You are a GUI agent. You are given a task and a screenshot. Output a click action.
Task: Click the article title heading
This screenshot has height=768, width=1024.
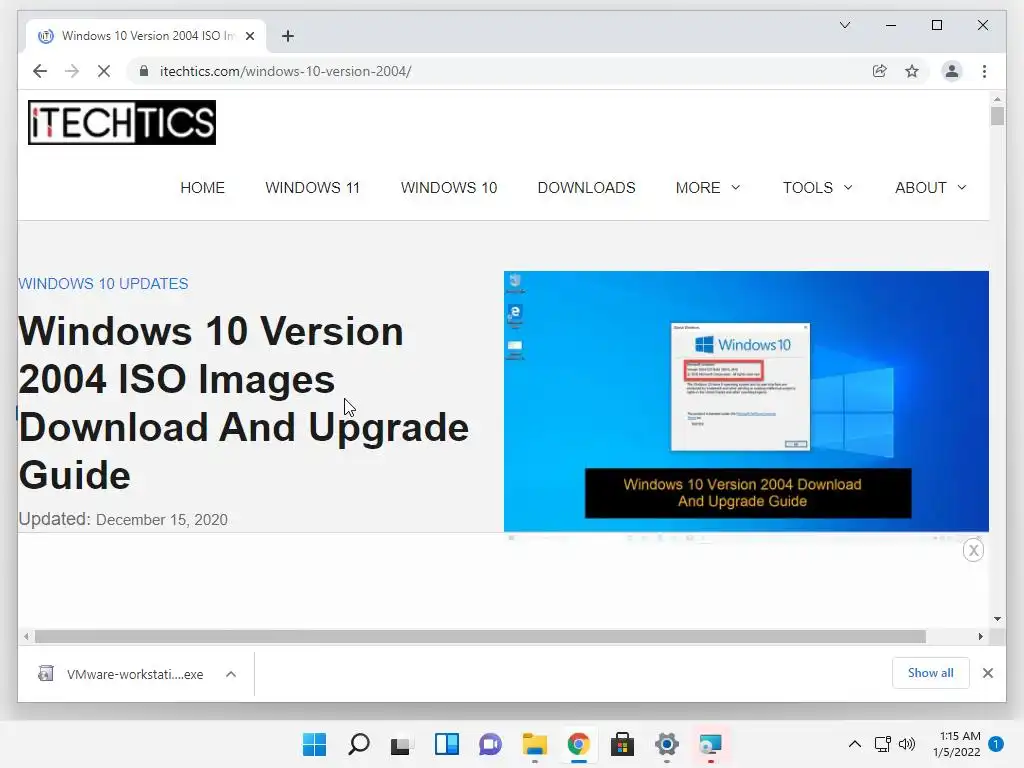tap(244, 402)
